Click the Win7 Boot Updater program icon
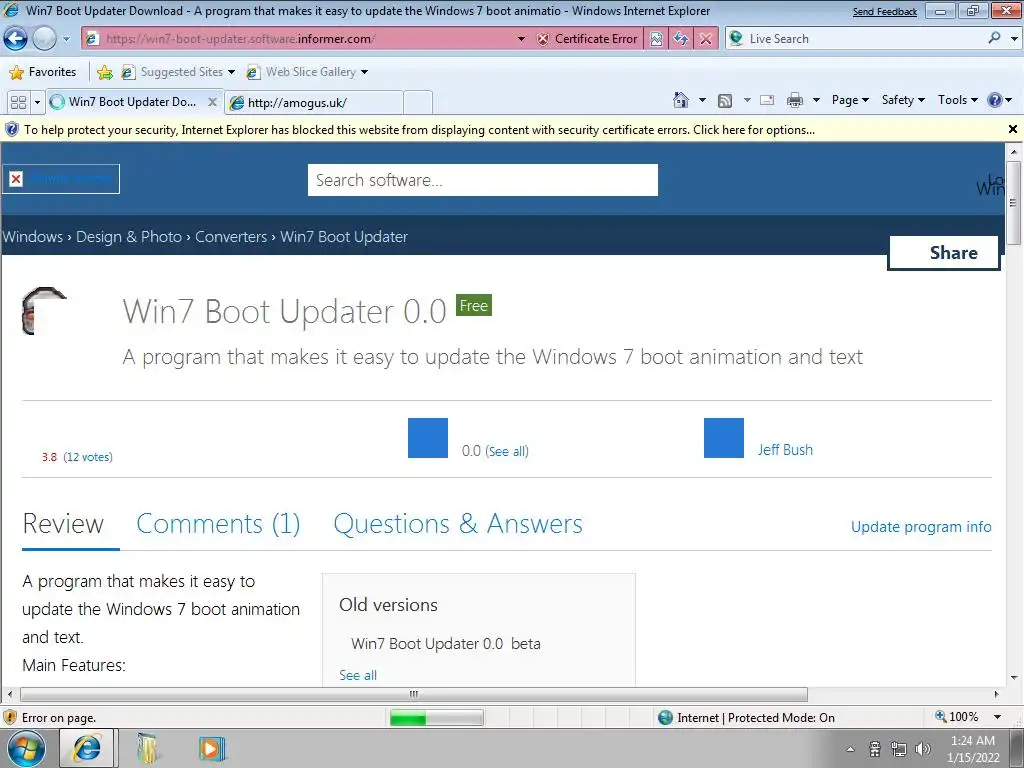 tap(44, 311)
